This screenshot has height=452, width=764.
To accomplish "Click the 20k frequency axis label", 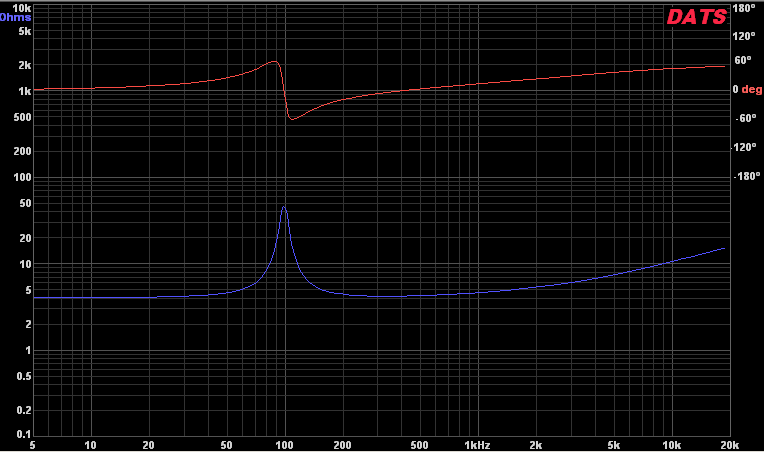I will (730, 445).
